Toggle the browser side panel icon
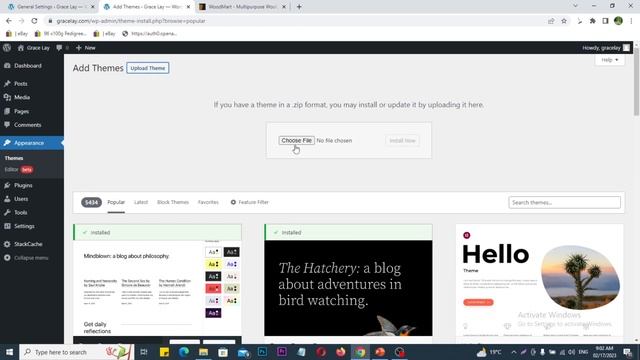This screenshot has width=640, height=360. (x=605, y=21)
